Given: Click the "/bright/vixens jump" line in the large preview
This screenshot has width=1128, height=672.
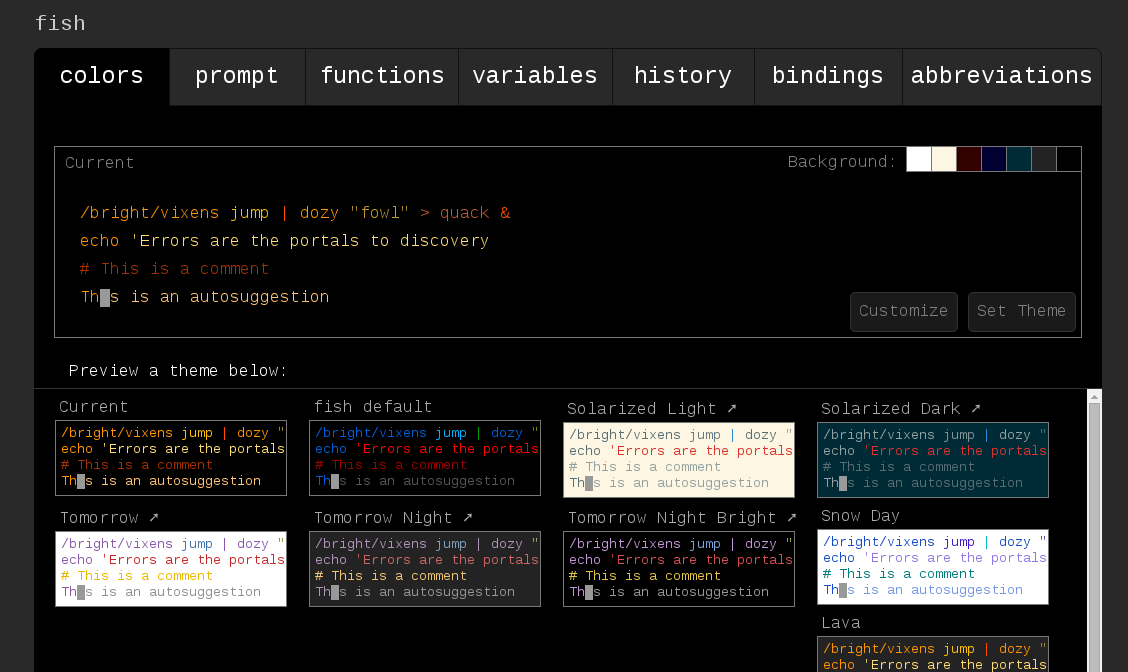Looking at the screenshot, I should click(x=295, y=213).
